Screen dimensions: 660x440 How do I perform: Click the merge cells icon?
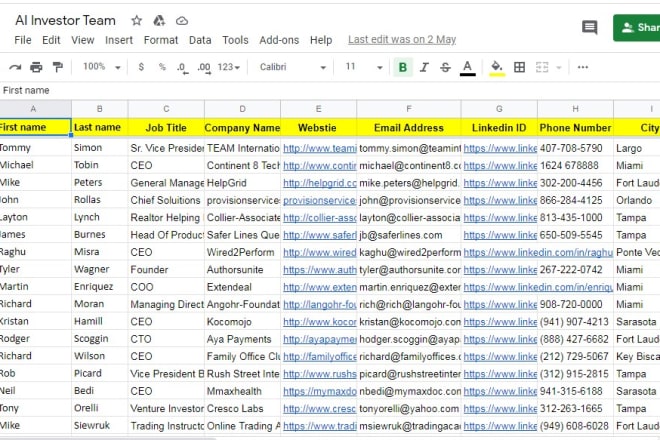pyautogui.click(x=542, y=67)
